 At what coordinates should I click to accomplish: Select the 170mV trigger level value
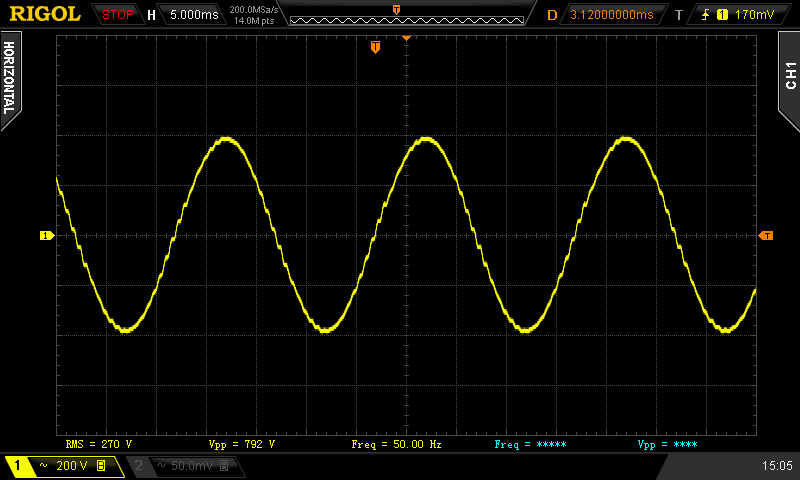[x=754, y=15]
